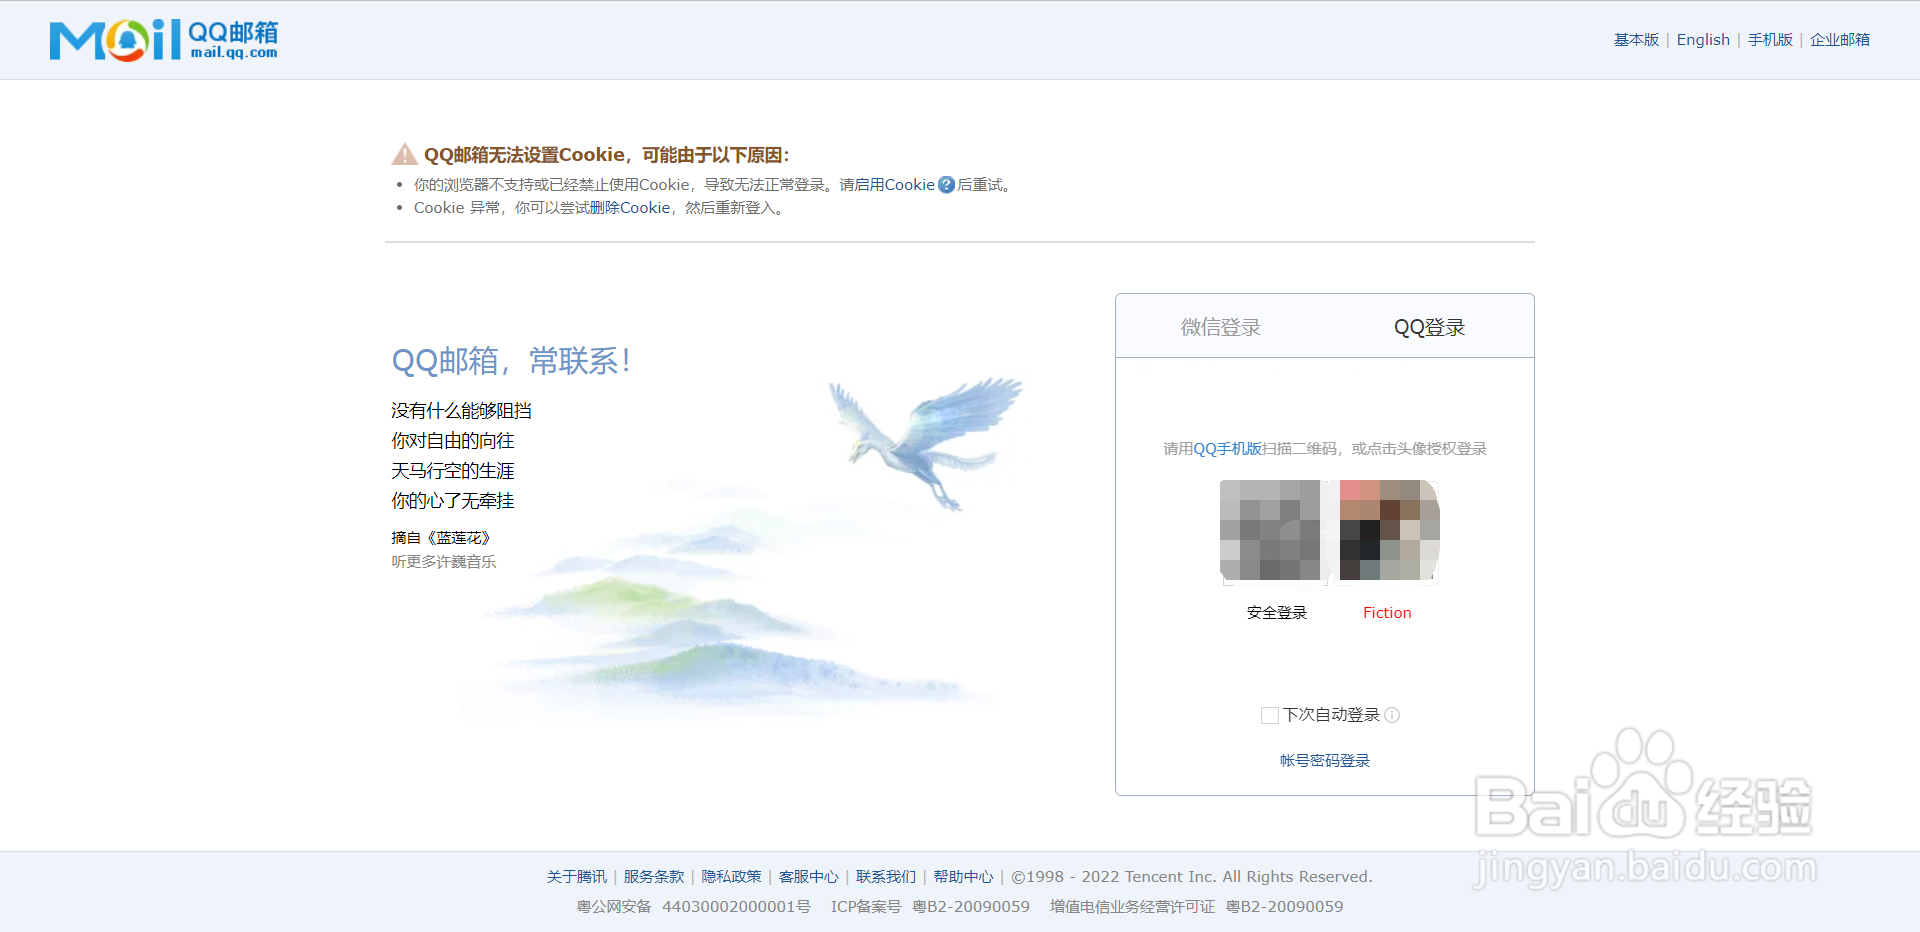Image resolution: width=1920 pixels, height=932 pixels.
Task: Toggle the 下次自动登录 checkbox
Action: [1270, 715]
